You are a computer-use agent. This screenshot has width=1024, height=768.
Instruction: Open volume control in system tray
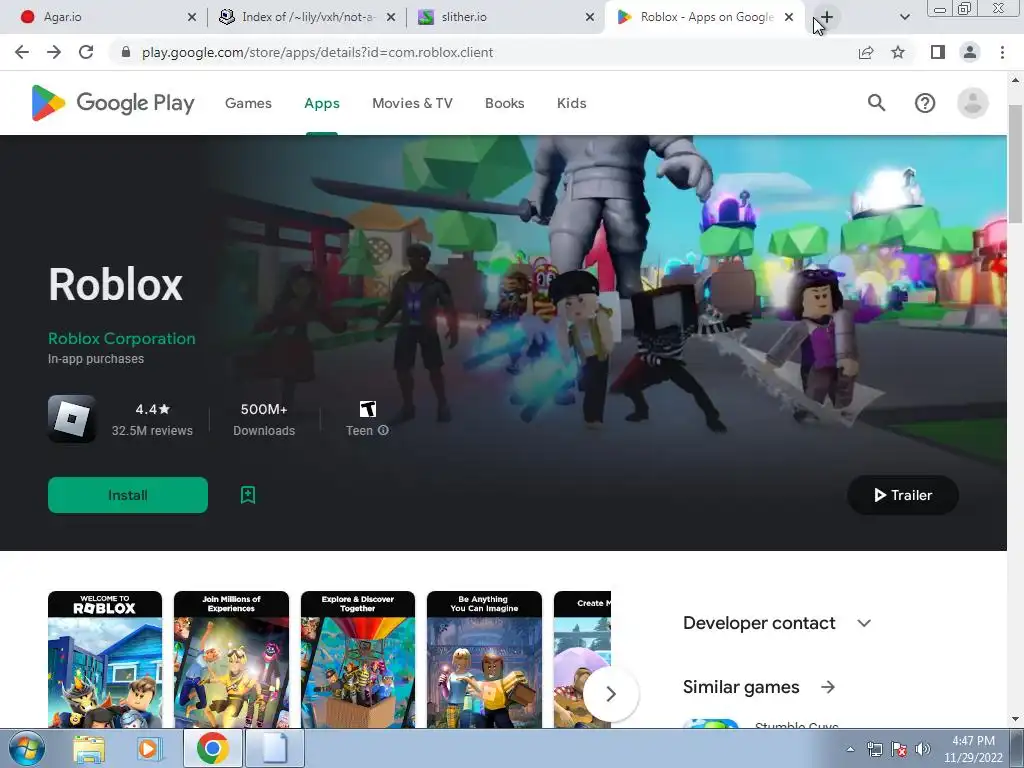tap(923, 749)
